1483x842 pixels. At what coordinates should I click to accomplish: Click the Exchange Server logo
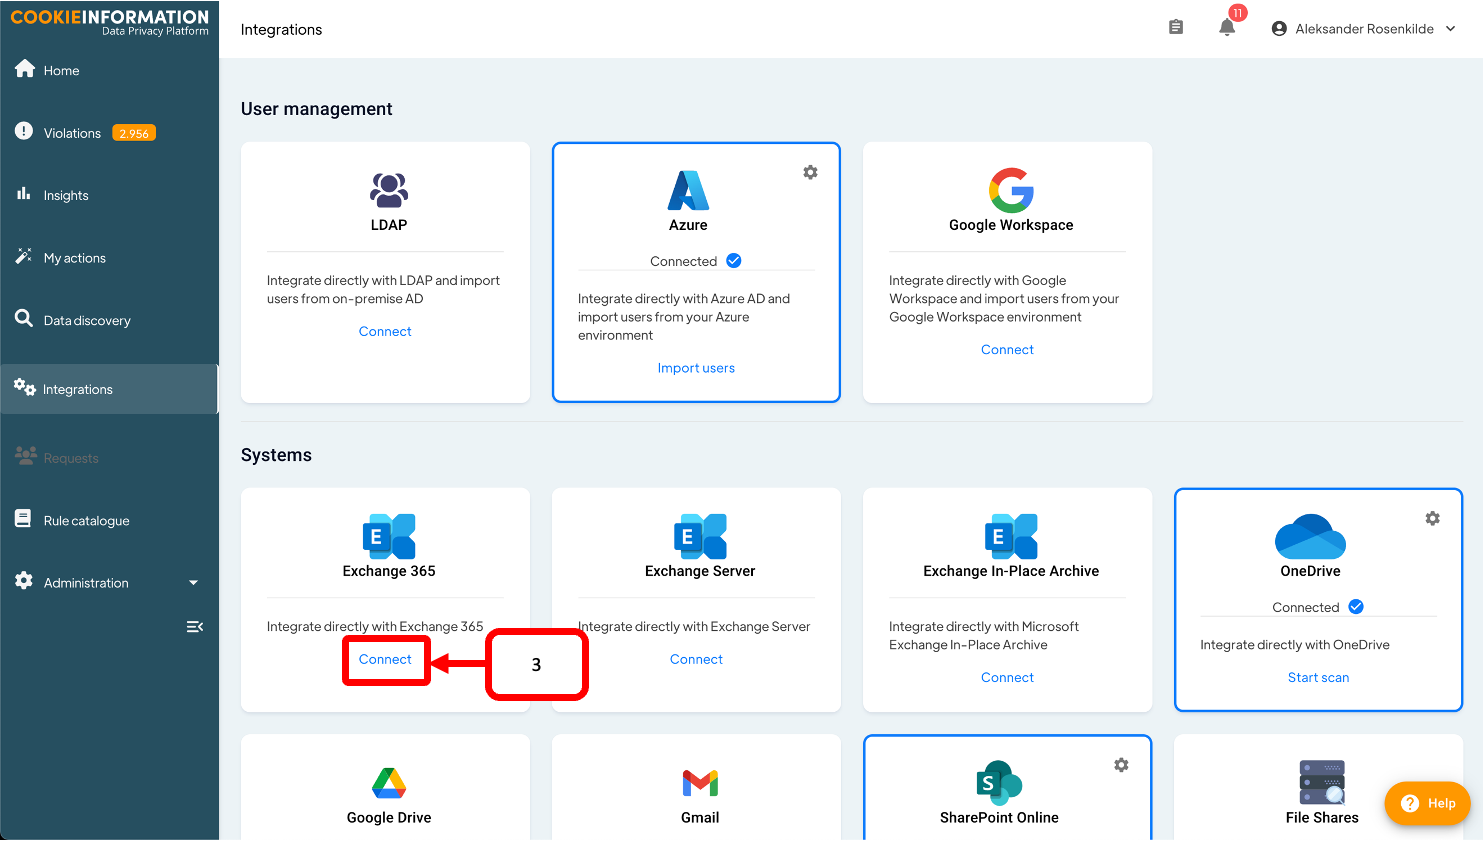coord(700,536)
